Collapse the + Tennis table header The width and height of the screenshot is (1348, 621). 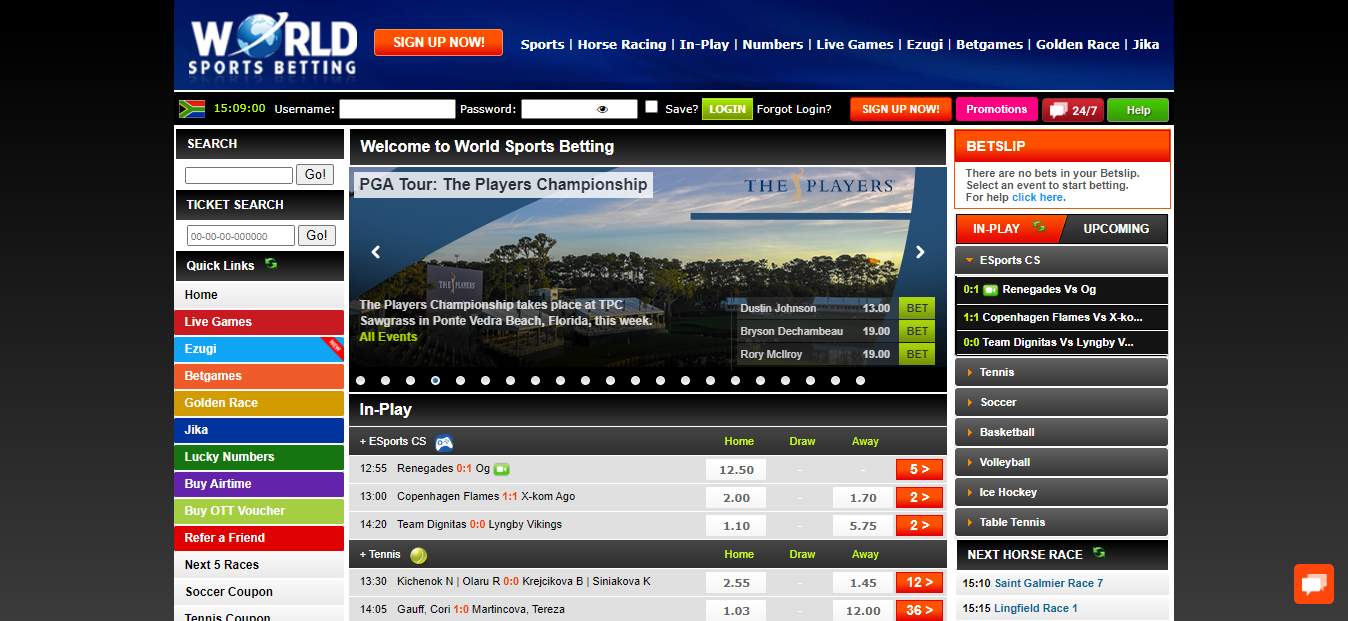point(380,554)
